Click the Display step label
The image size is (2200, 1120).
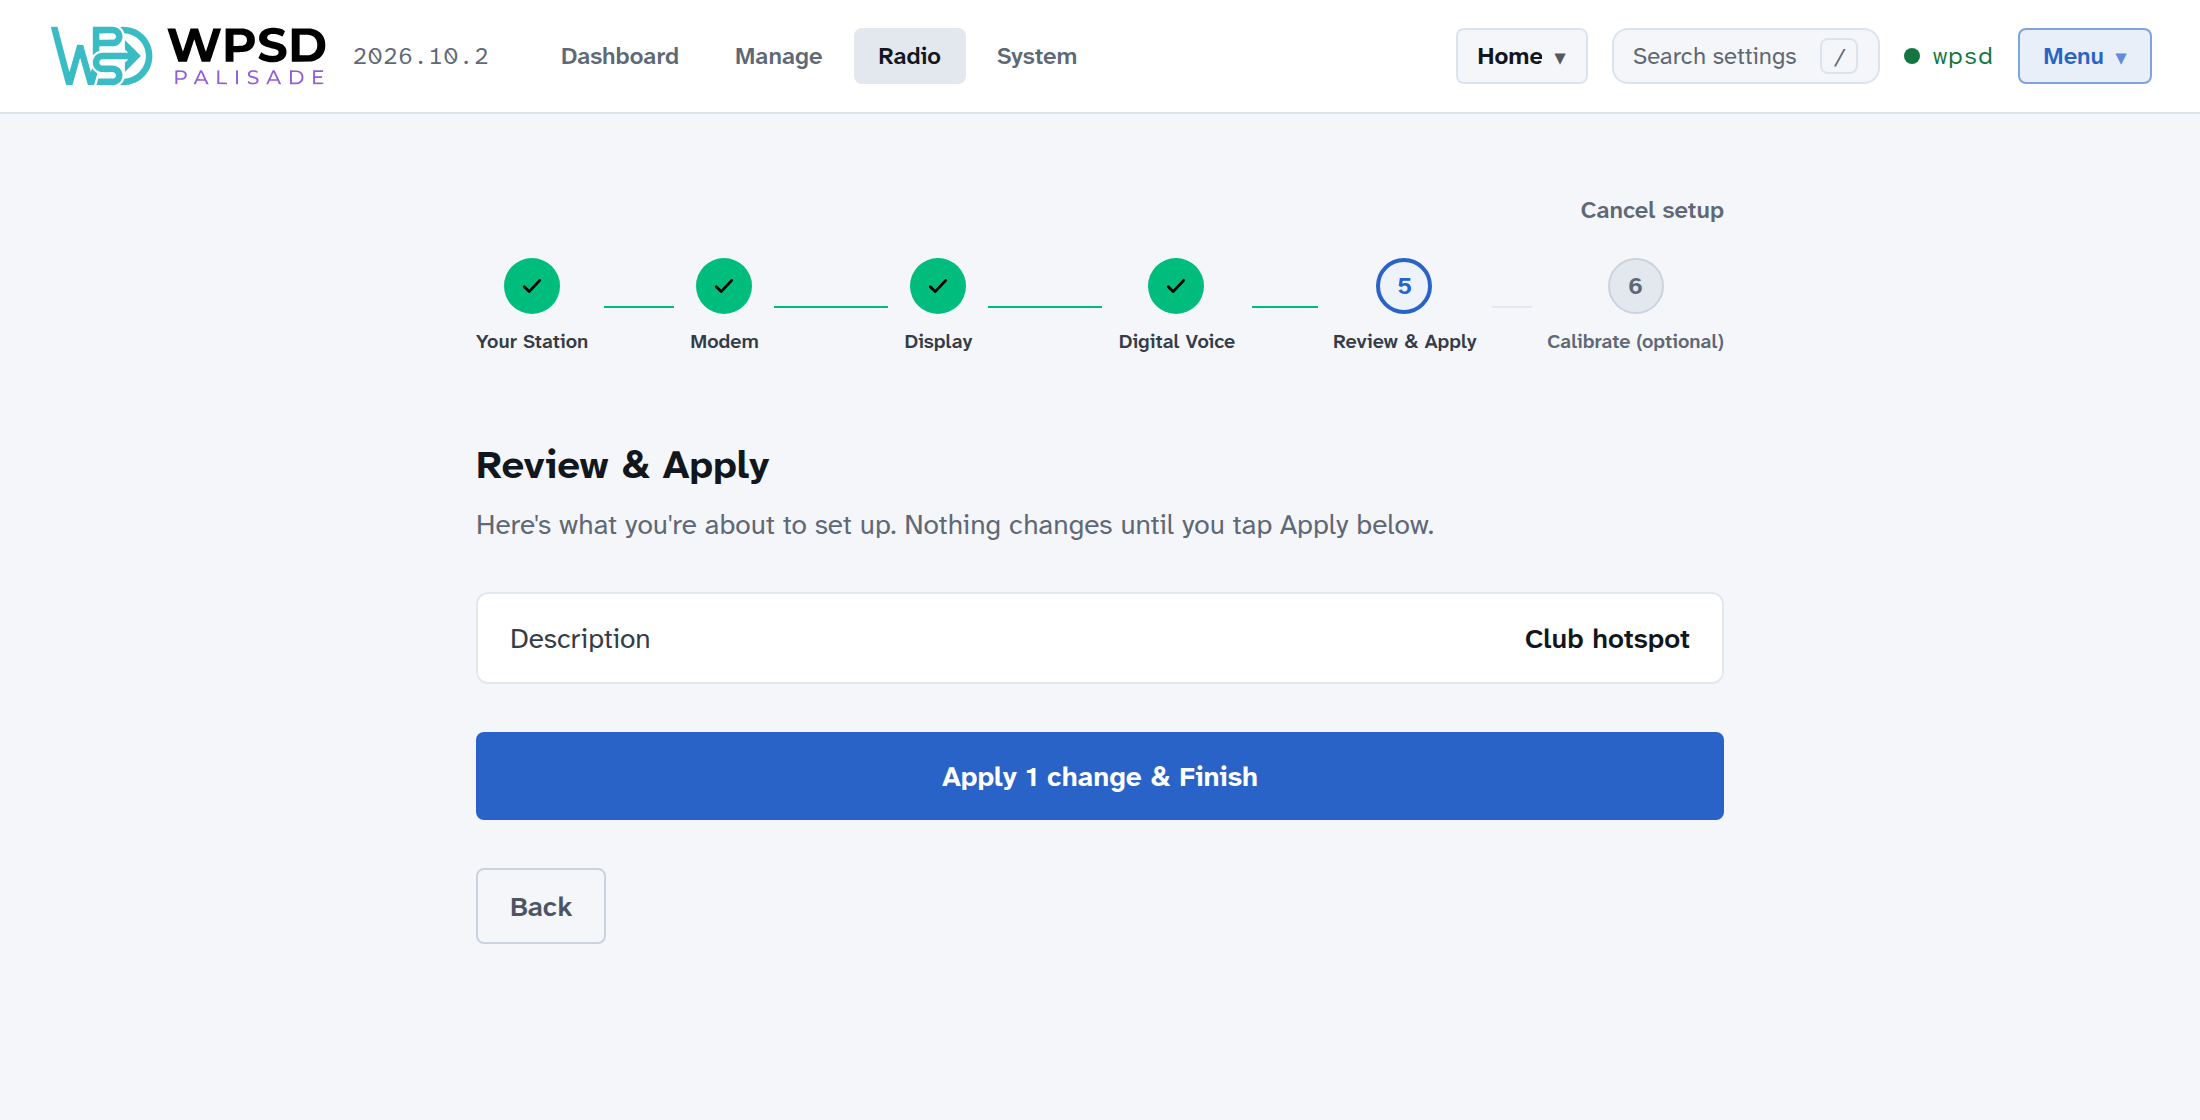coord(938,341)
